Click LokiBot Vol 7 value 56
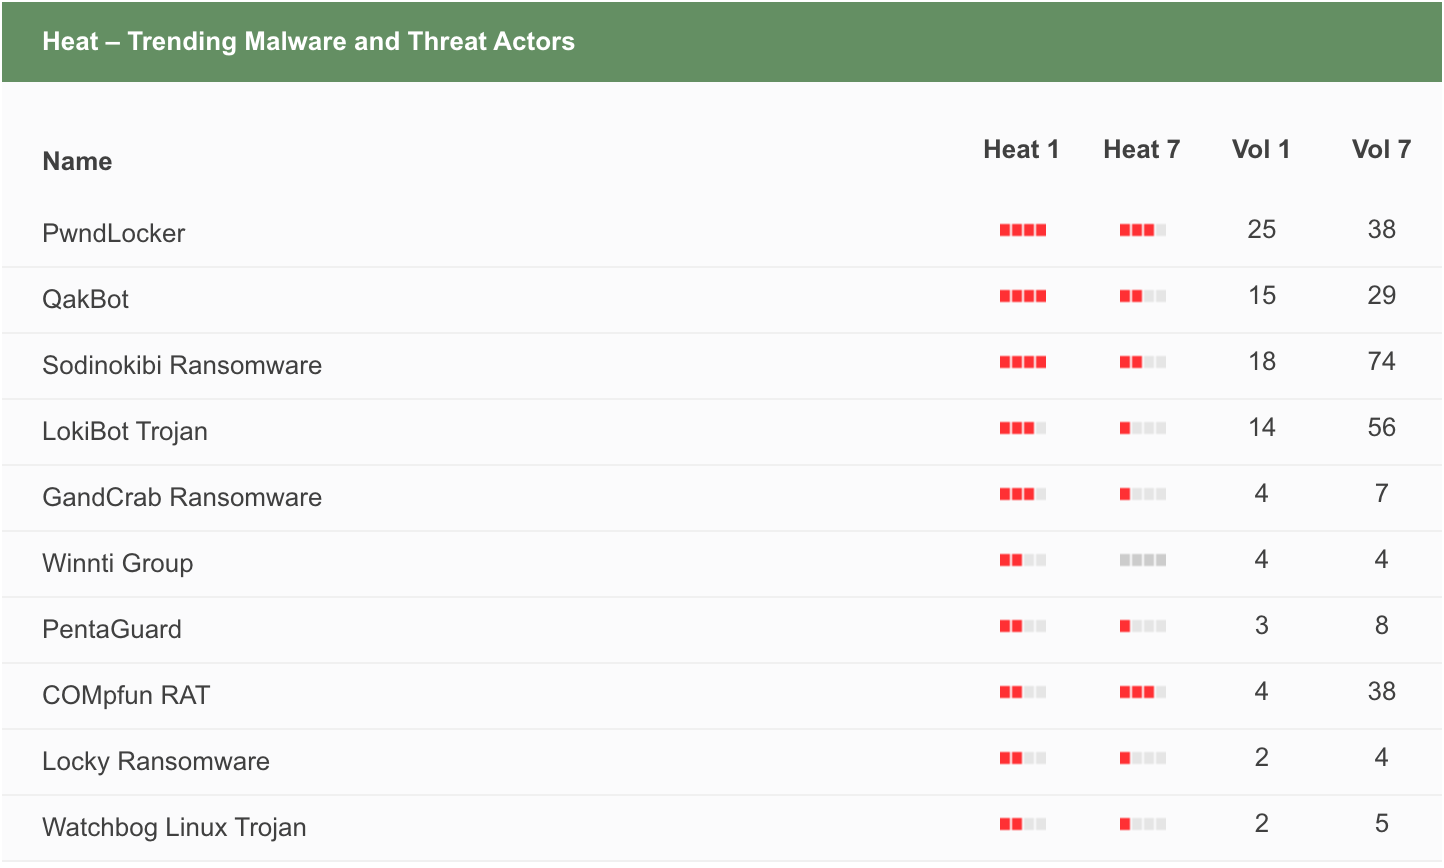Viewport: 1444px width, 868px height. 1382,427
